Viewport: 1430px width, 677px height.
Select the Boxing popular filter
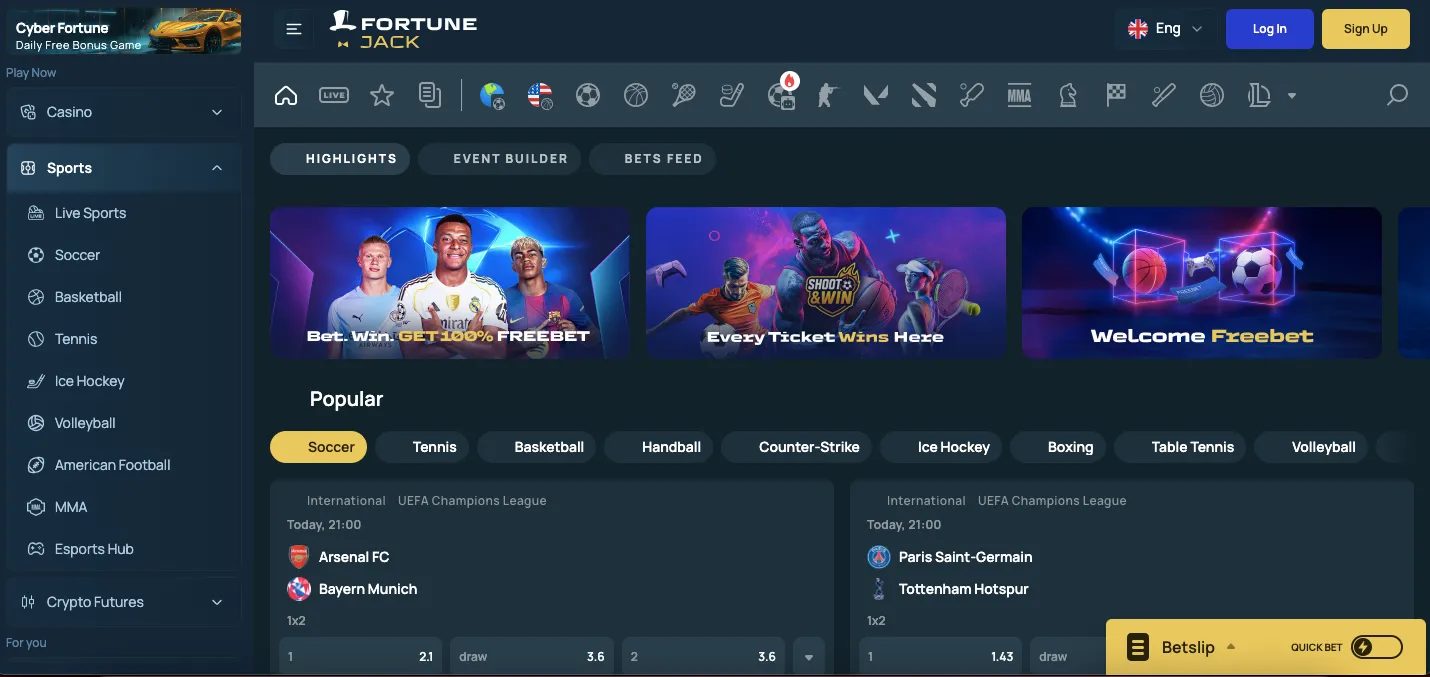coord(1058,447)
